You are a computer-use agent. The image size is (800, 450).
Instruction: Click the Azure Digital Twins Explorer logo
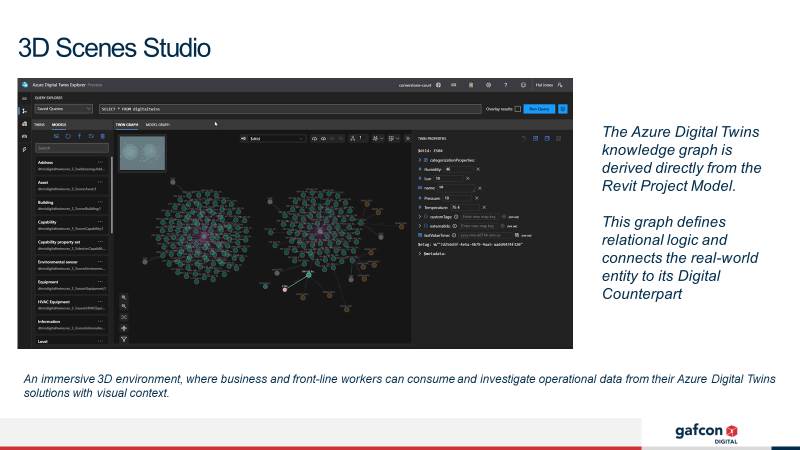(x=24, y=85)
